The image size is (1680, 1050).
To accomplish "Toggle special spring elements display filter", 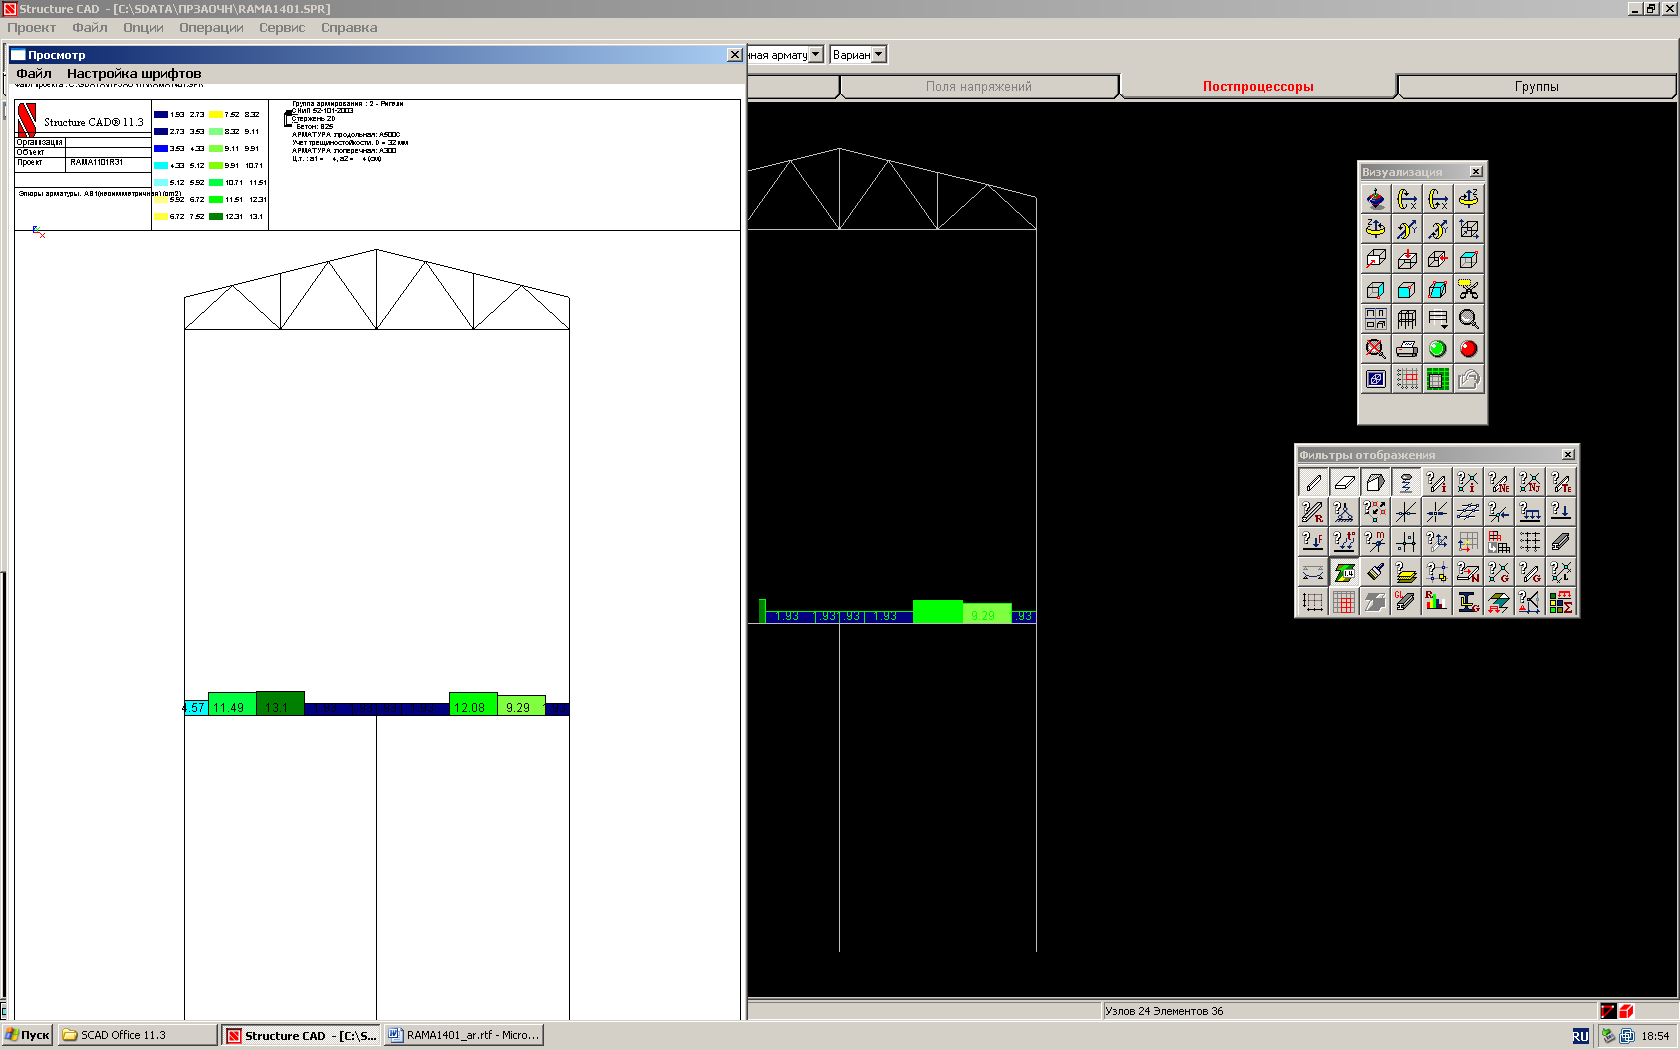I will coord(1406,482).
